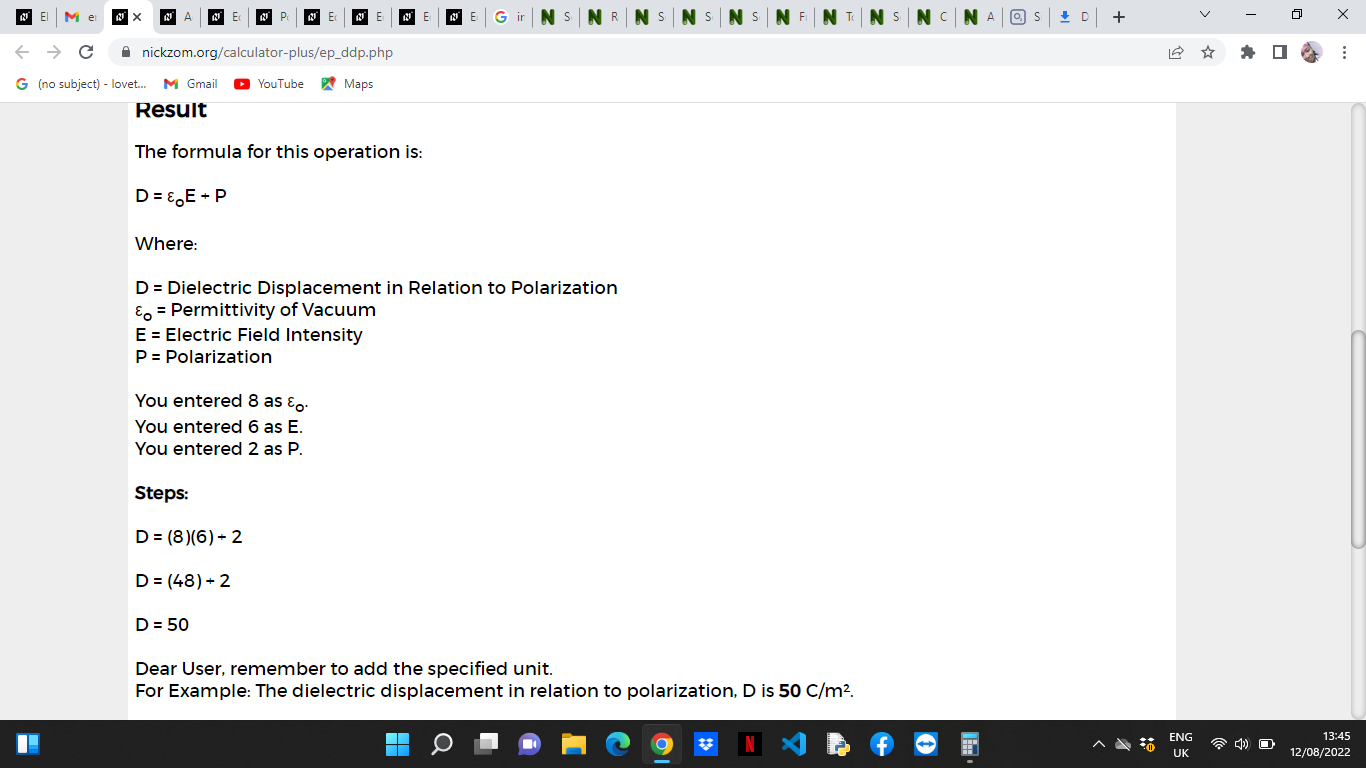This screenshot has height=768, width=1366.
Task: Bookmark this page with the star icon
Action: coord(1208,52)
